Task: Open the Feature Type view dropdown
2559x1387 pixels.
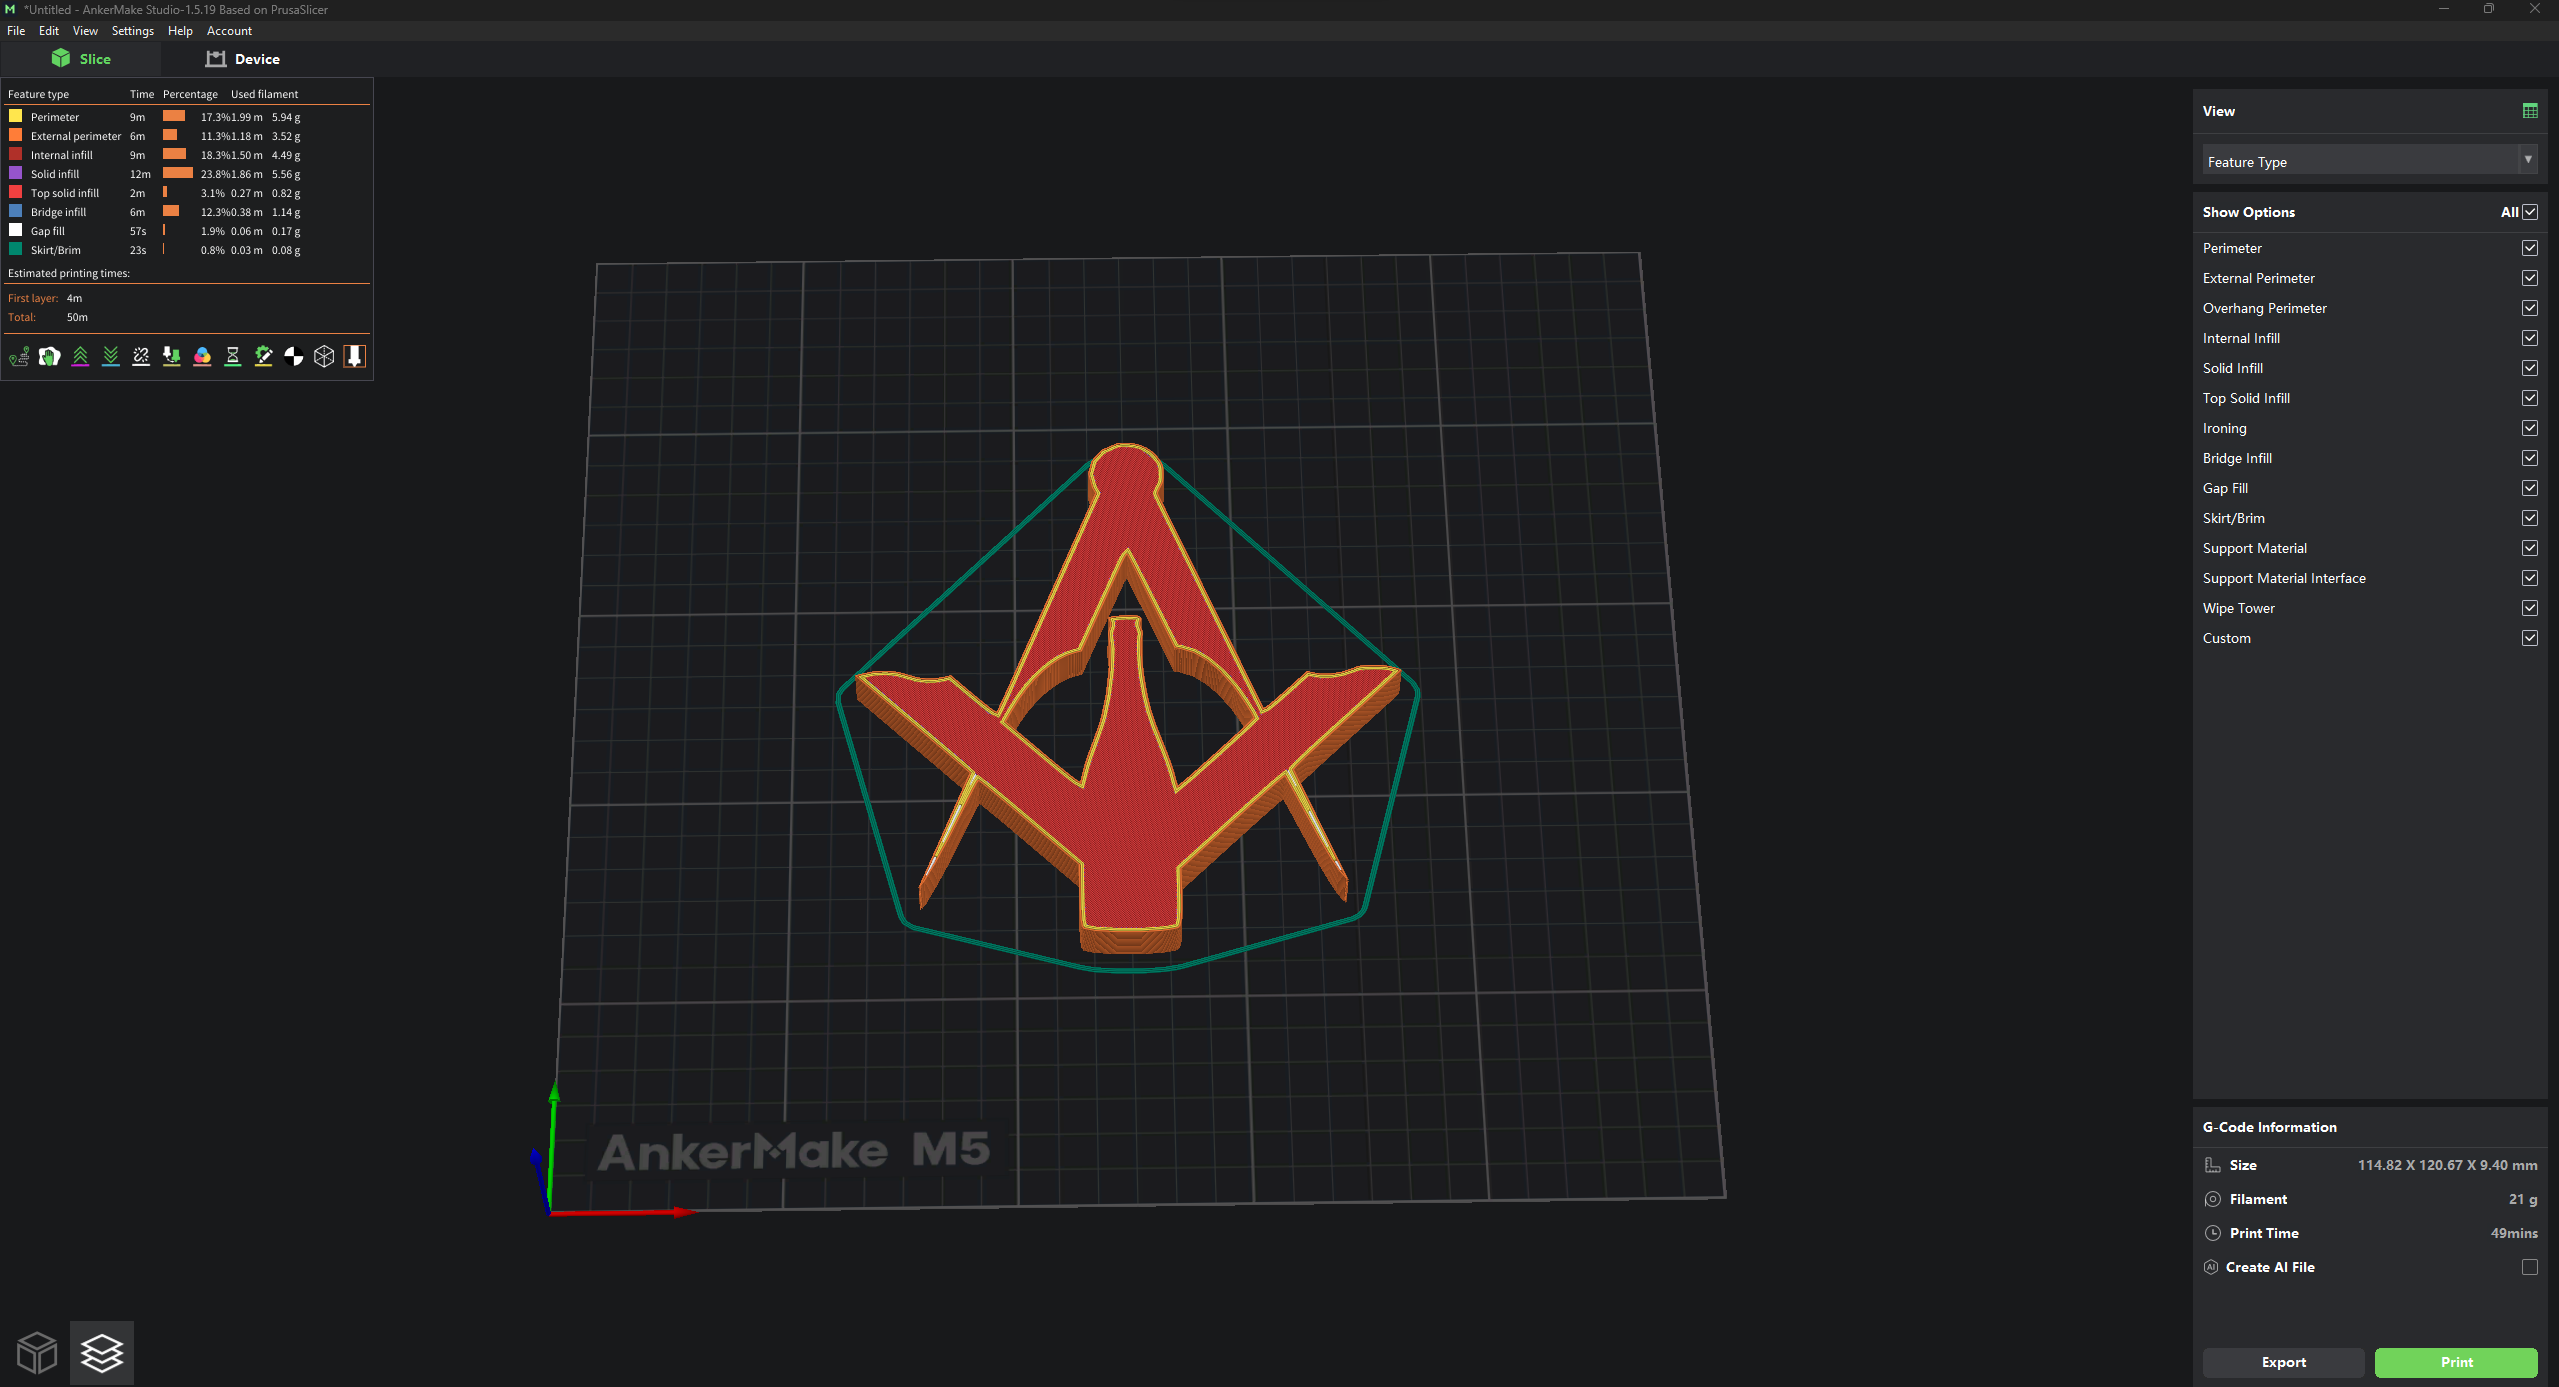Action: [2369, 161]
